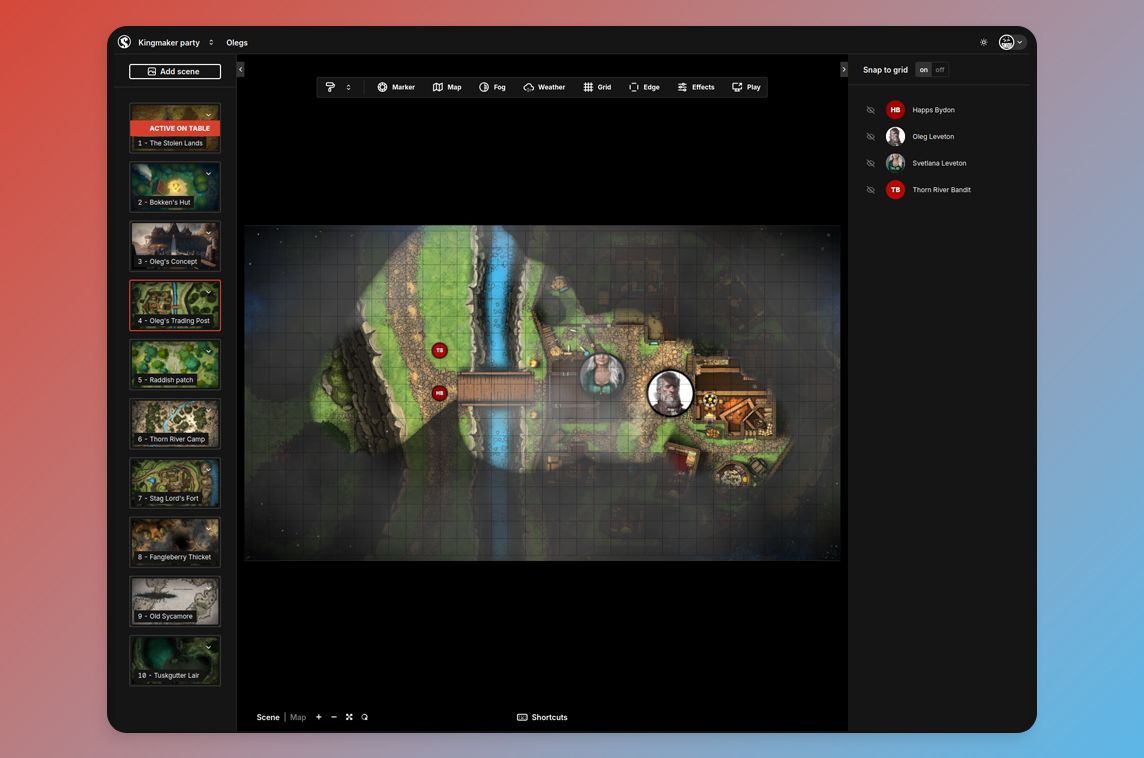Click the app logo icon
This screenshot has width=1144, height=758.
(x=125, y=42)
